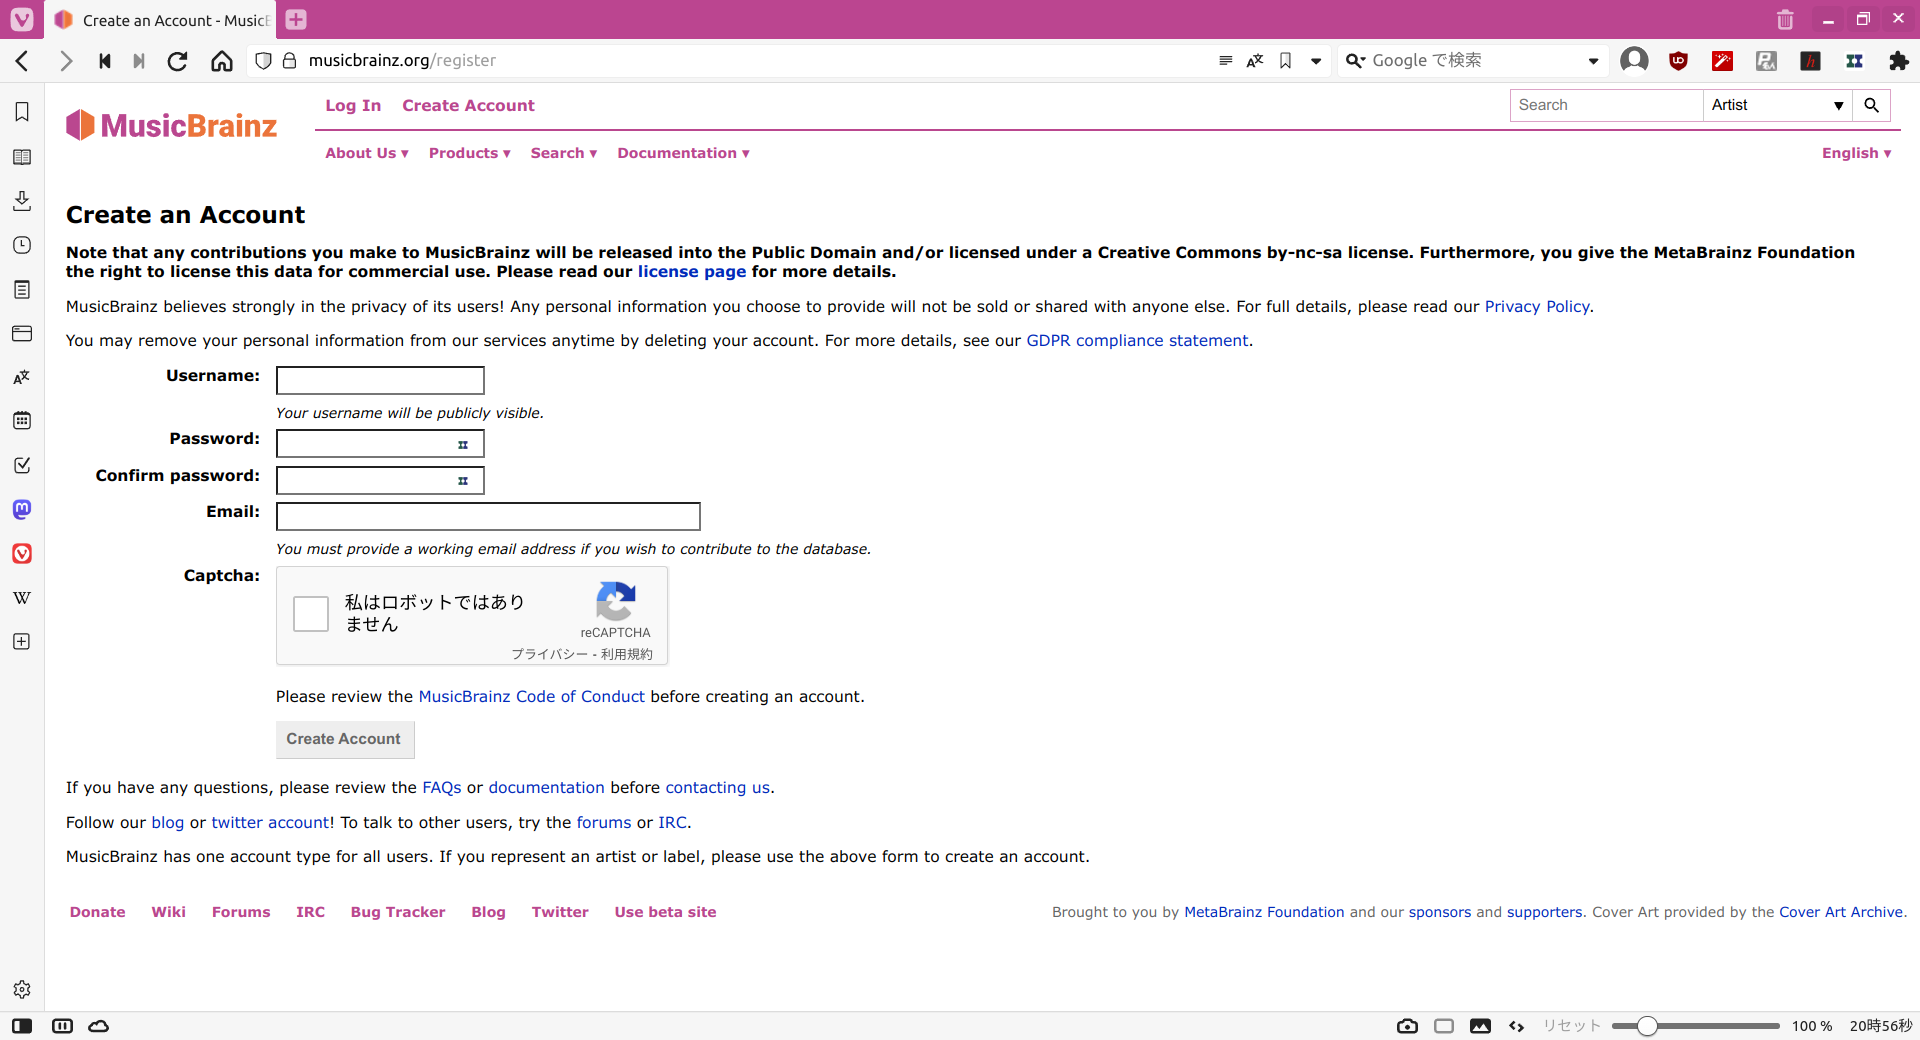
Task: Toggle the side panel visibility
Action: 22,1026
